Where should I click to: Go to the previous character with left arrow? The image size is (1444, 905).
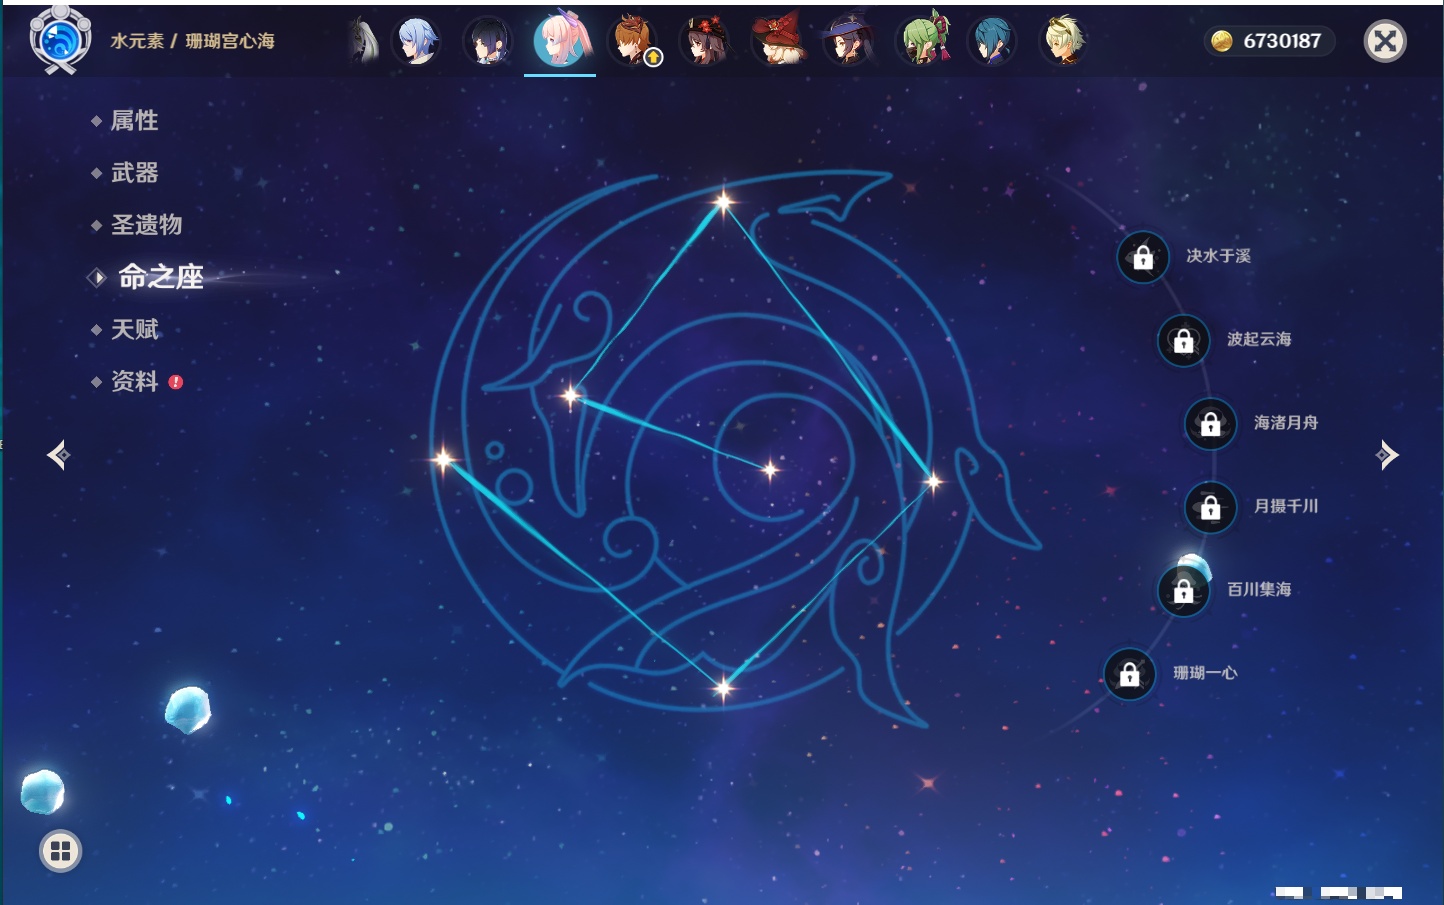pyautogui.click(x=59, y=455)
